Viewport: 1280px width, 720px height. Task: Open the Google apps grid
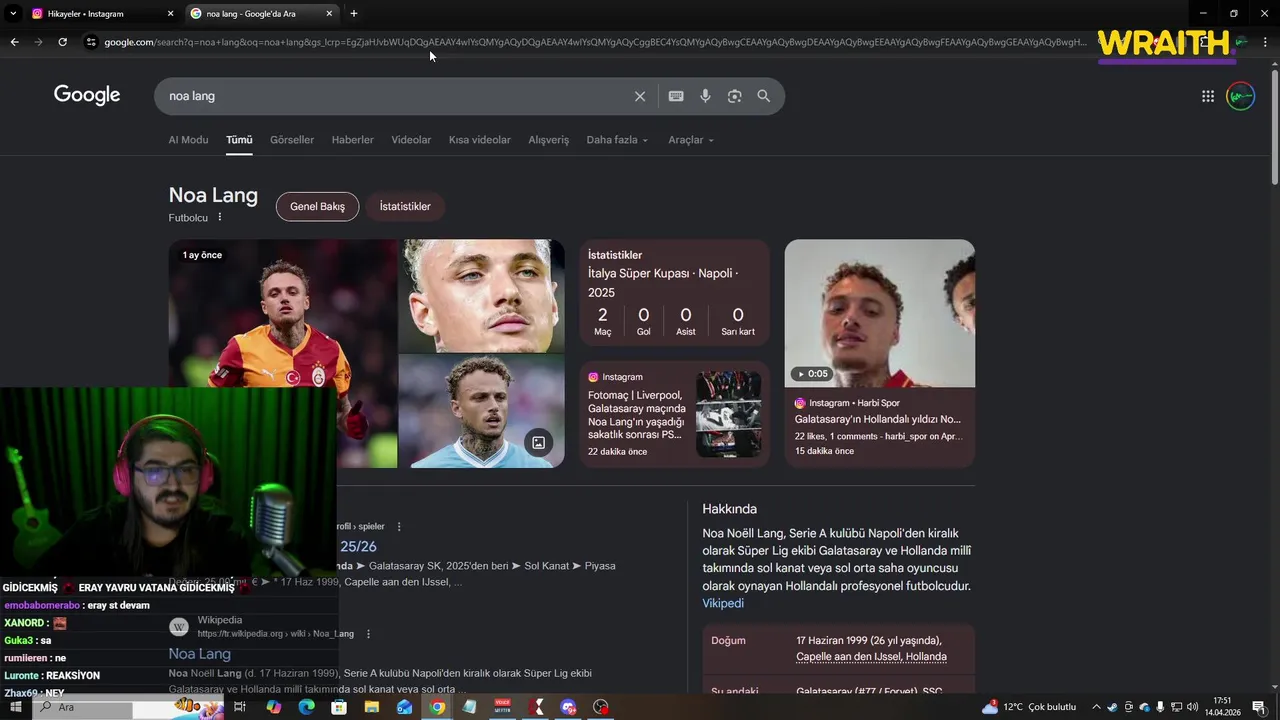click(1208, 96)
